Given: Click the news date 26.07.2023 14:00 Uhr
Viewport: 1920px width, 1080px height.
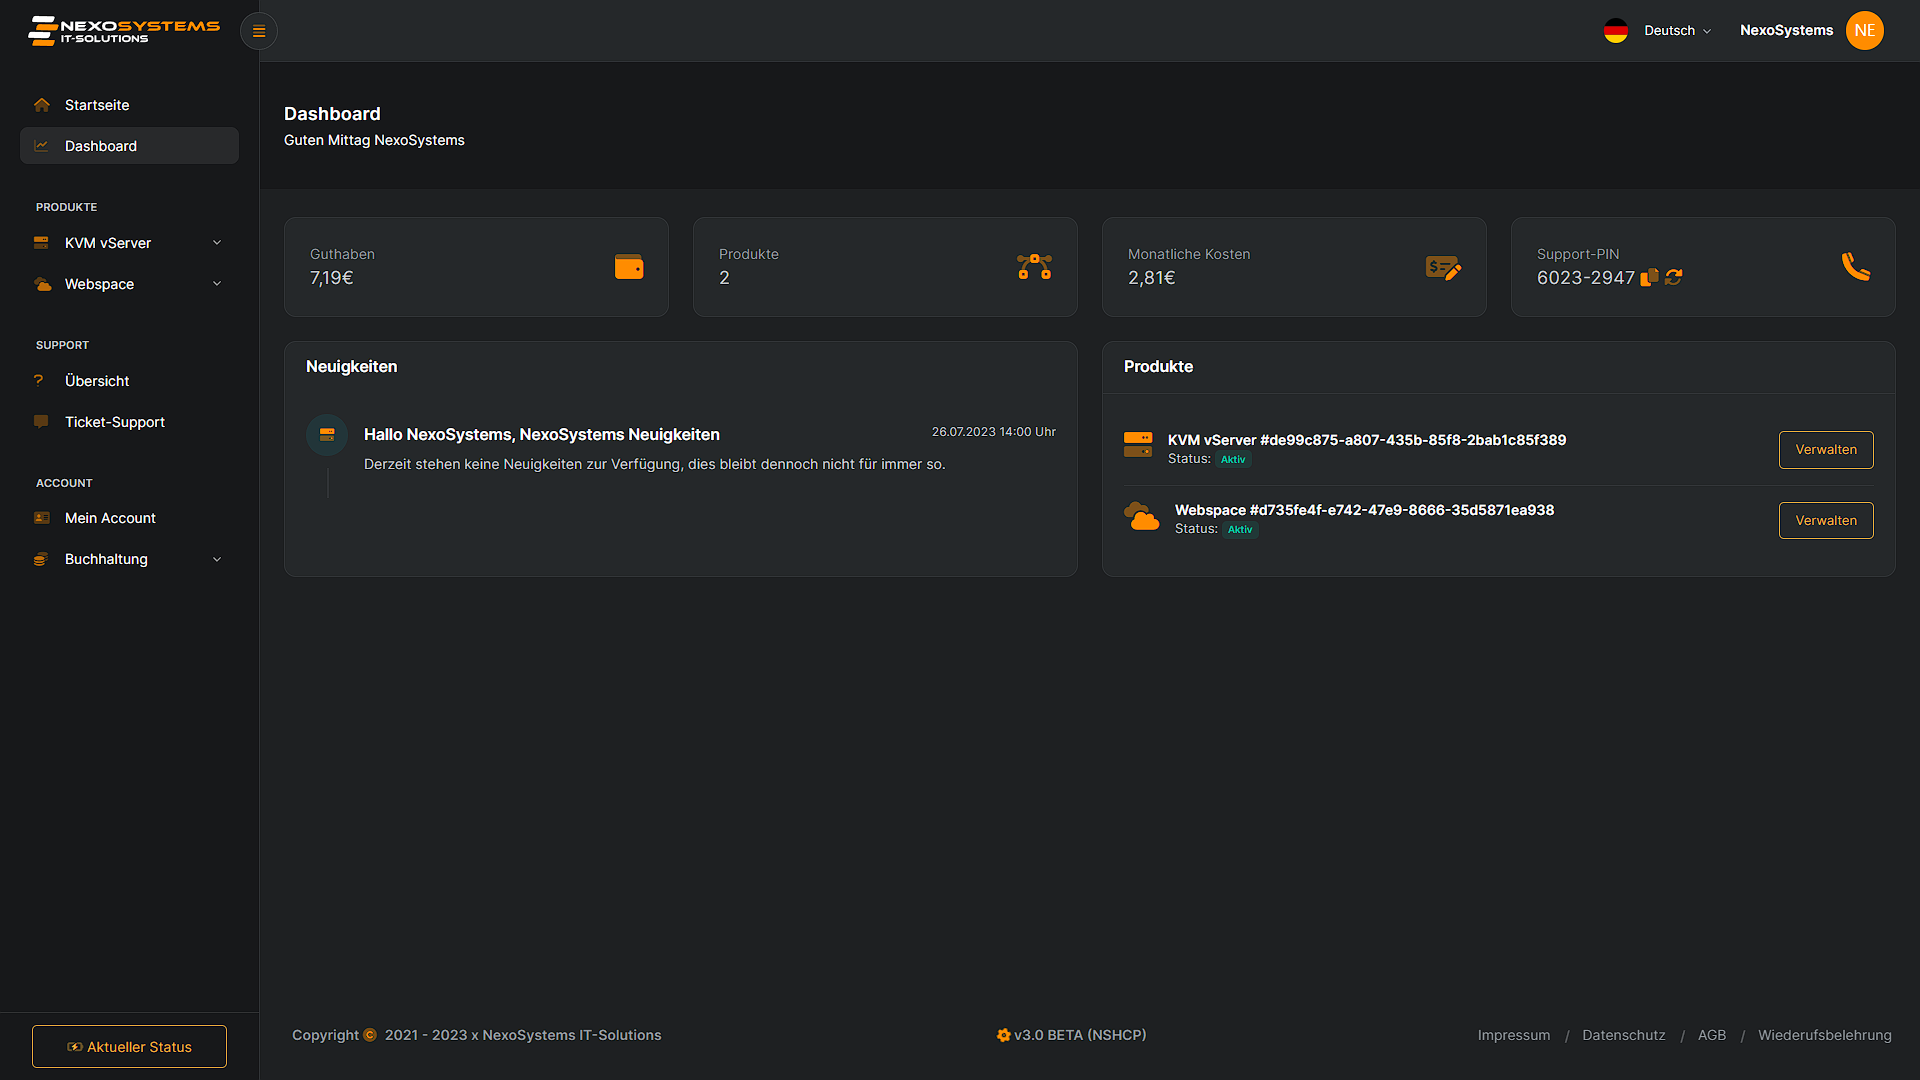Looking at the screenshot, I should pyautogui.click(x=994, y=432).
